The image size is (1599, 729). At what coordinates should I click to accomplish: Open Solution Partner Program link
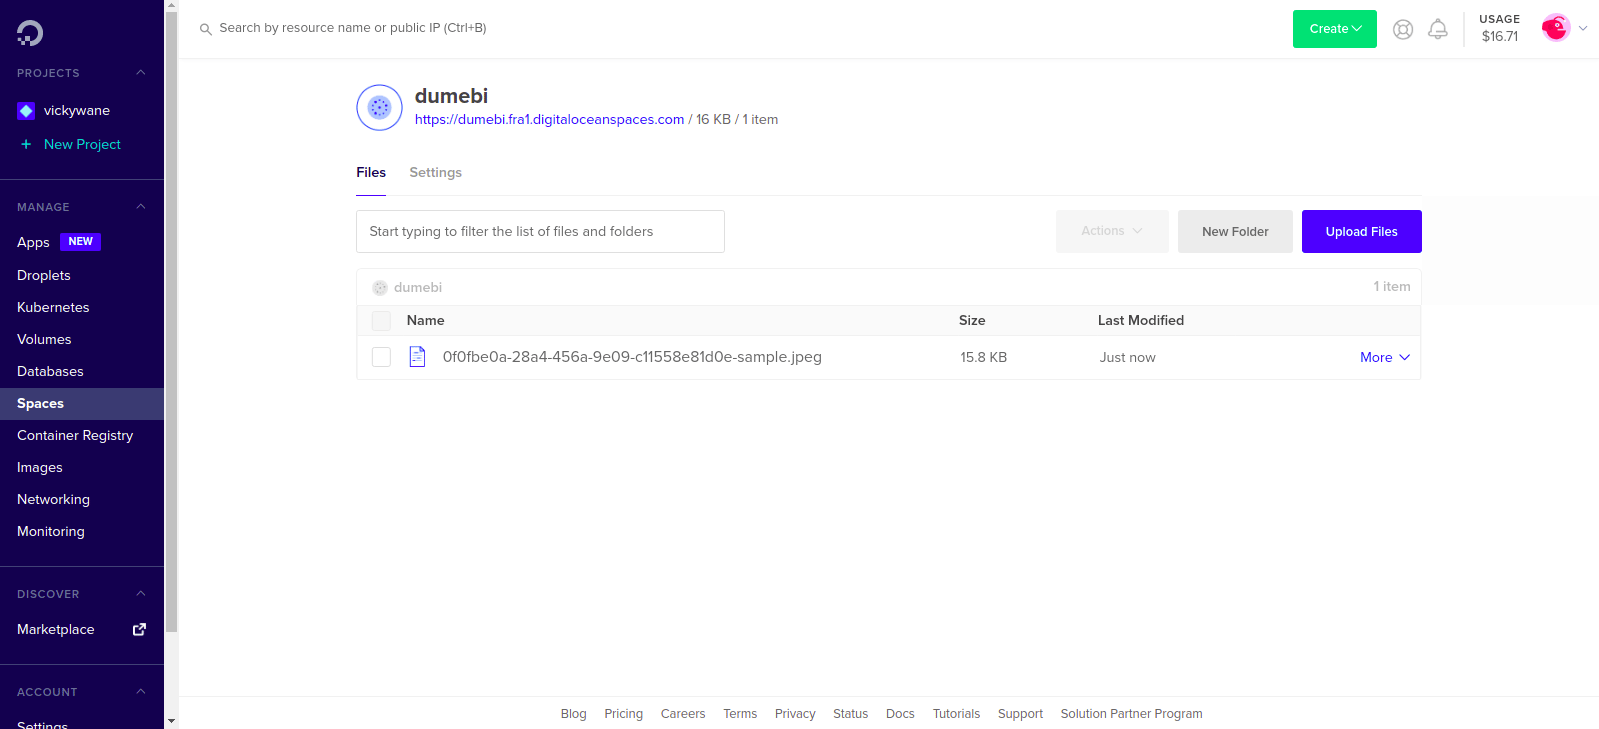pos(1131,714)
